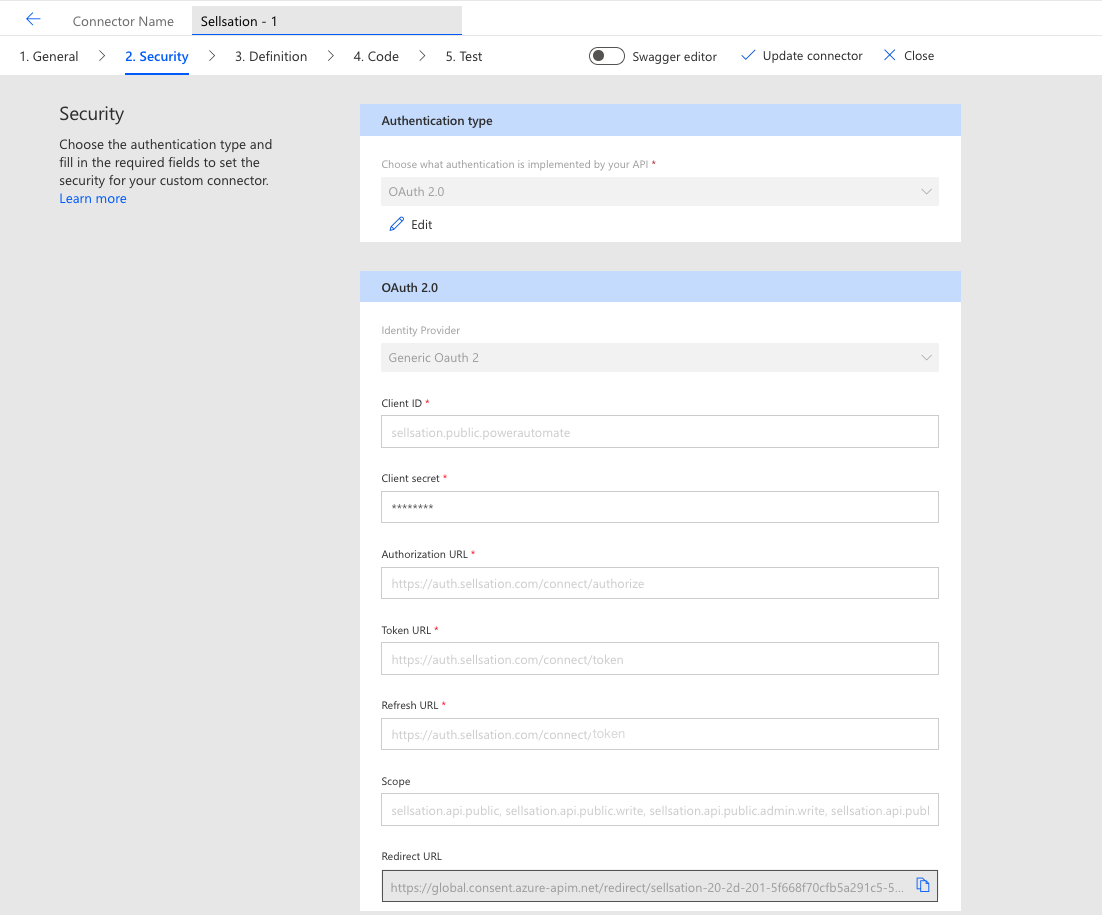Select the Scope input field
Image resolution: width=1102 pixels, height=915 pixels.
(x=659, y=810)
